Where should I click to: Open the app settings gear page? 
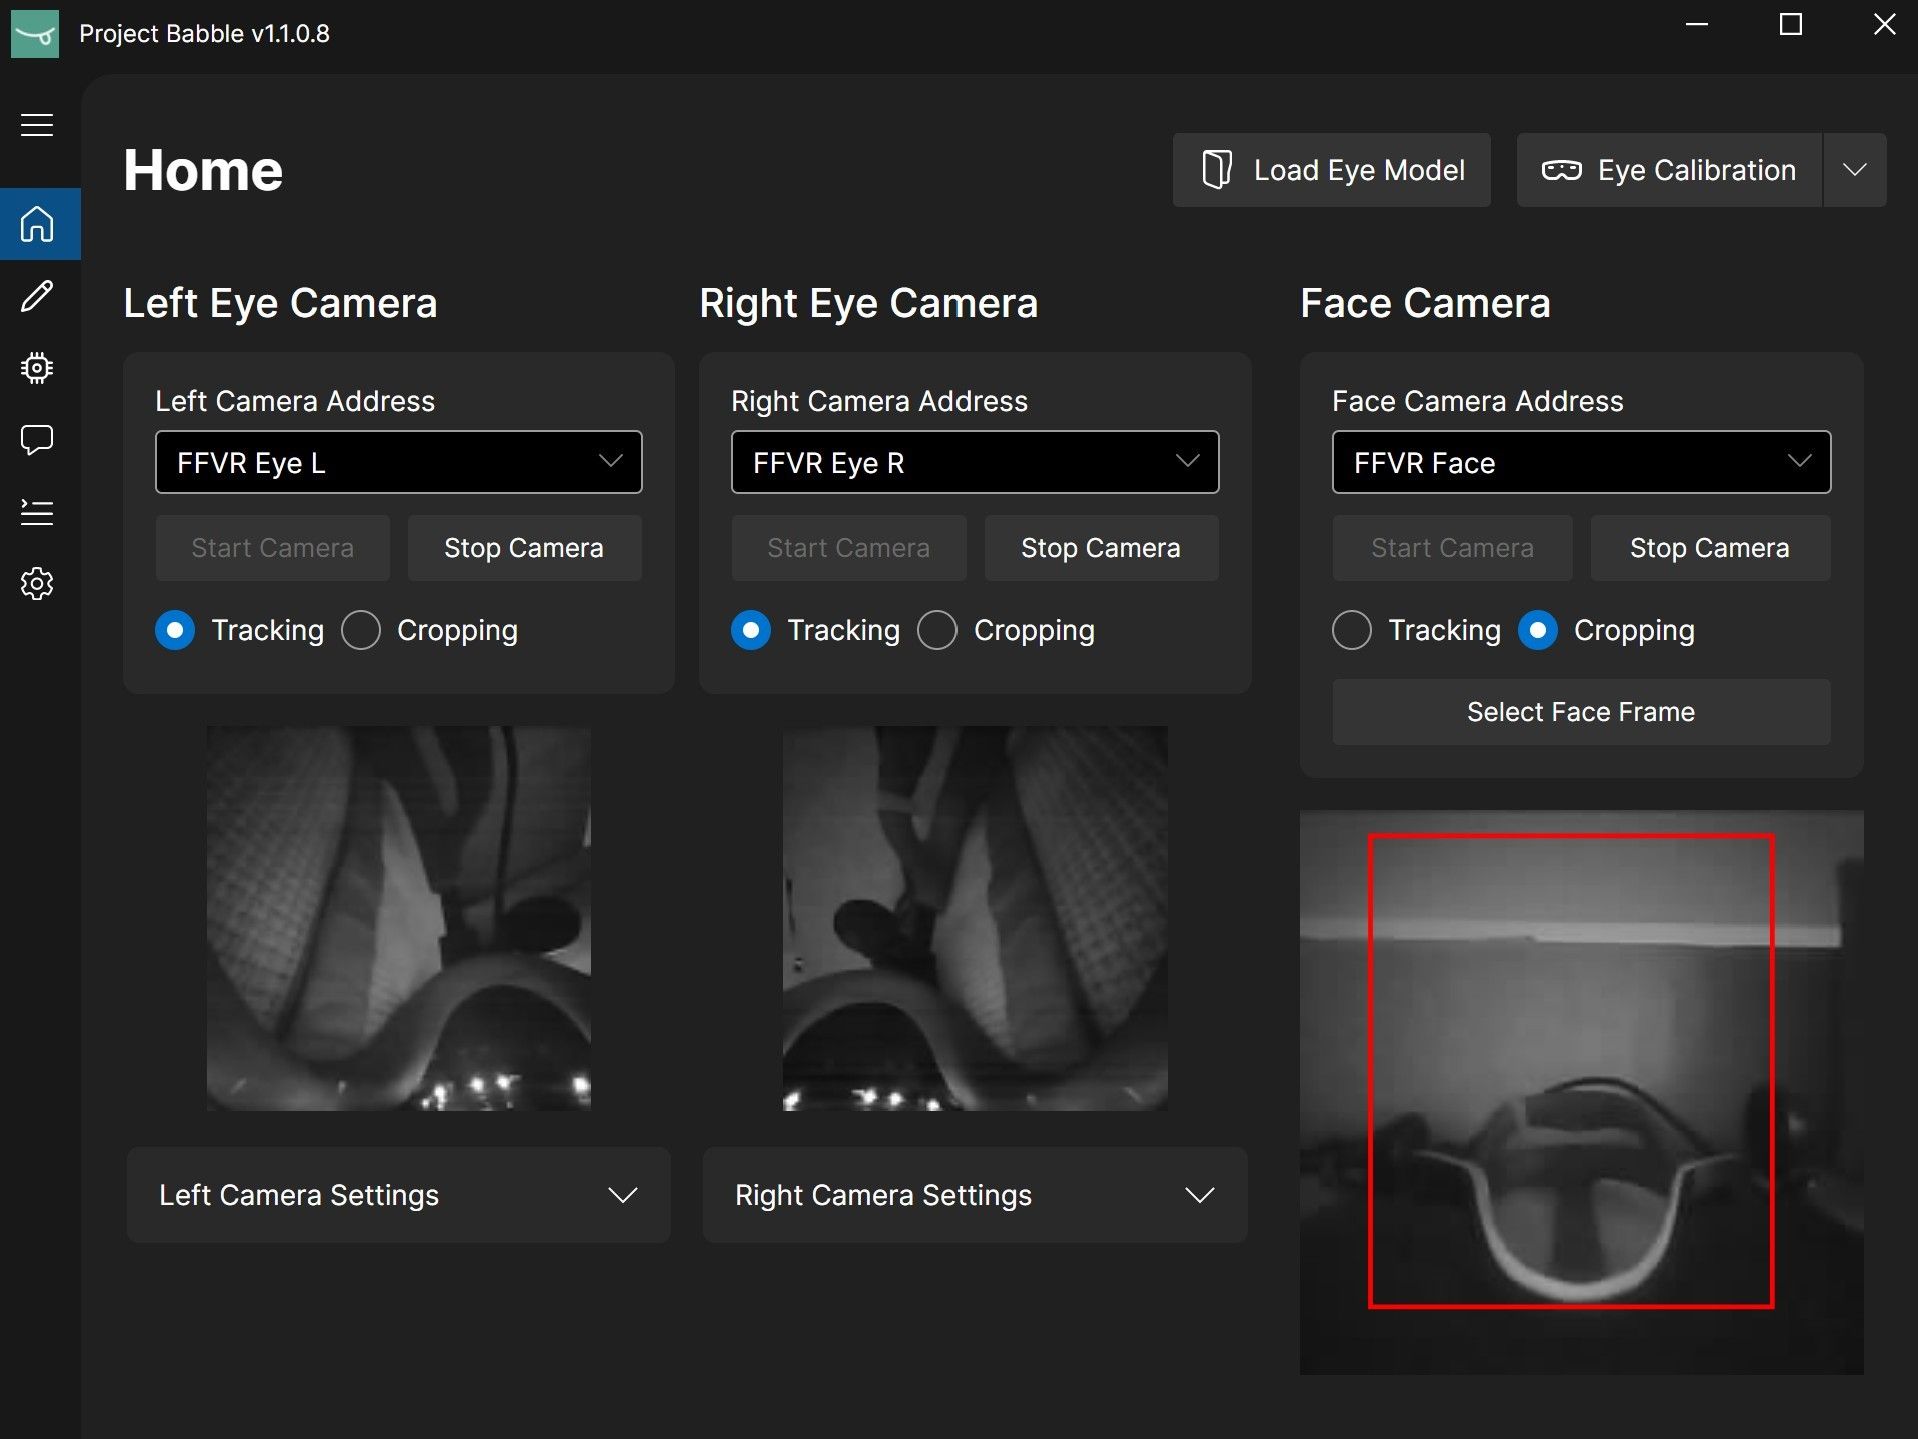[x=37, y=584]
